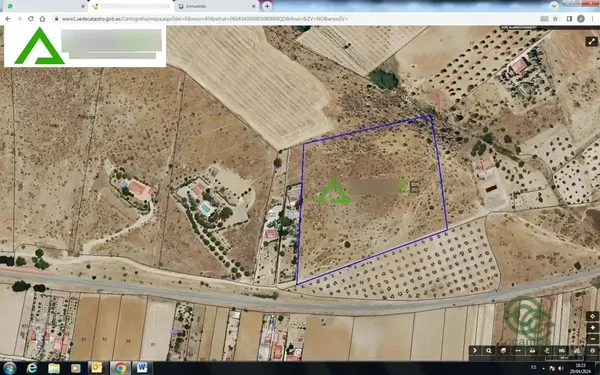Export map with the IMG button

(562, 351)
